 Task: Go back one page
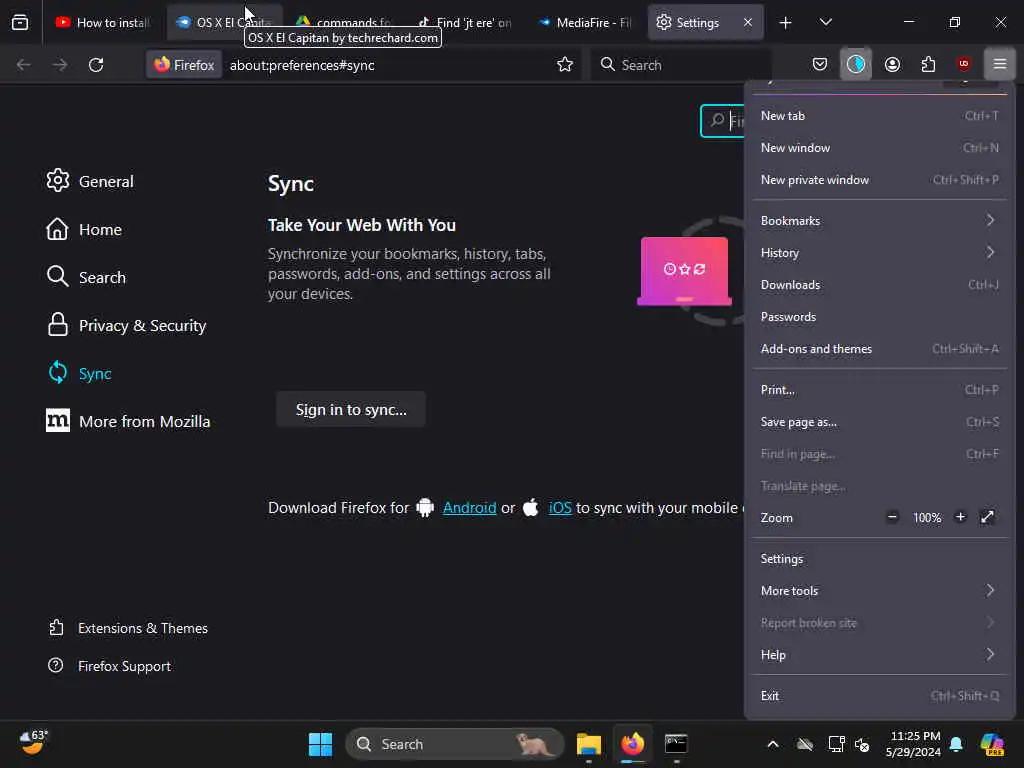click(24, 65)
